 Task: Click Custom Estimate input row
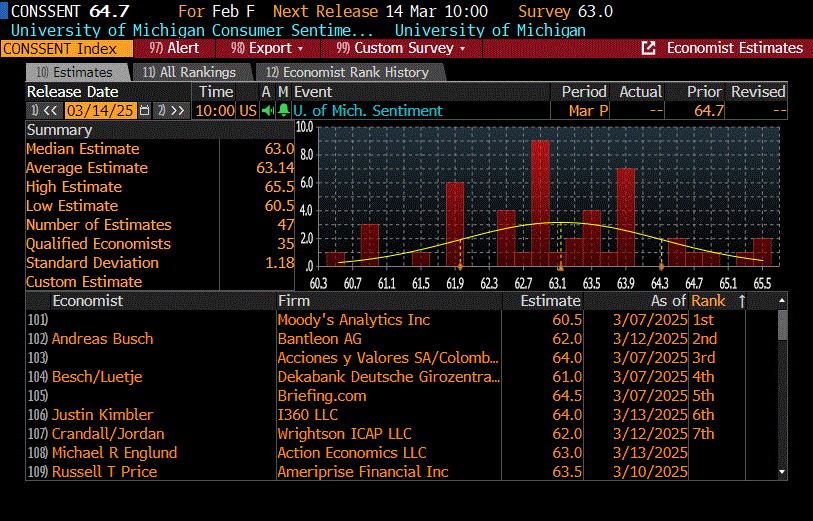click(160, 281)
